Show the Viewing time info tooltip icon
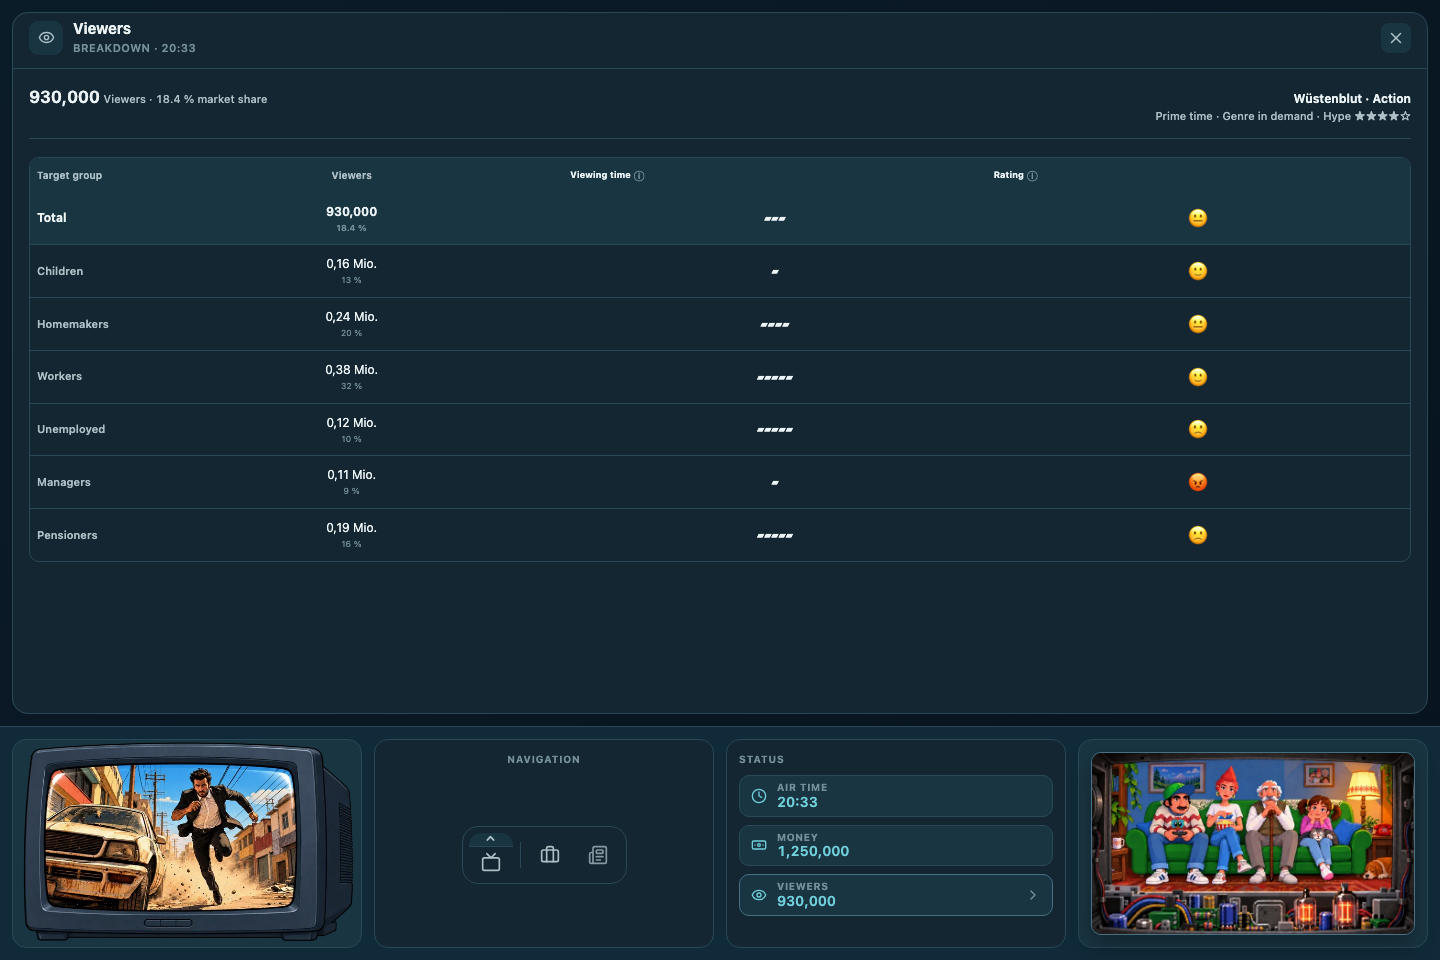The height and width of the screenshot is (960, 1440). (639, 176)
